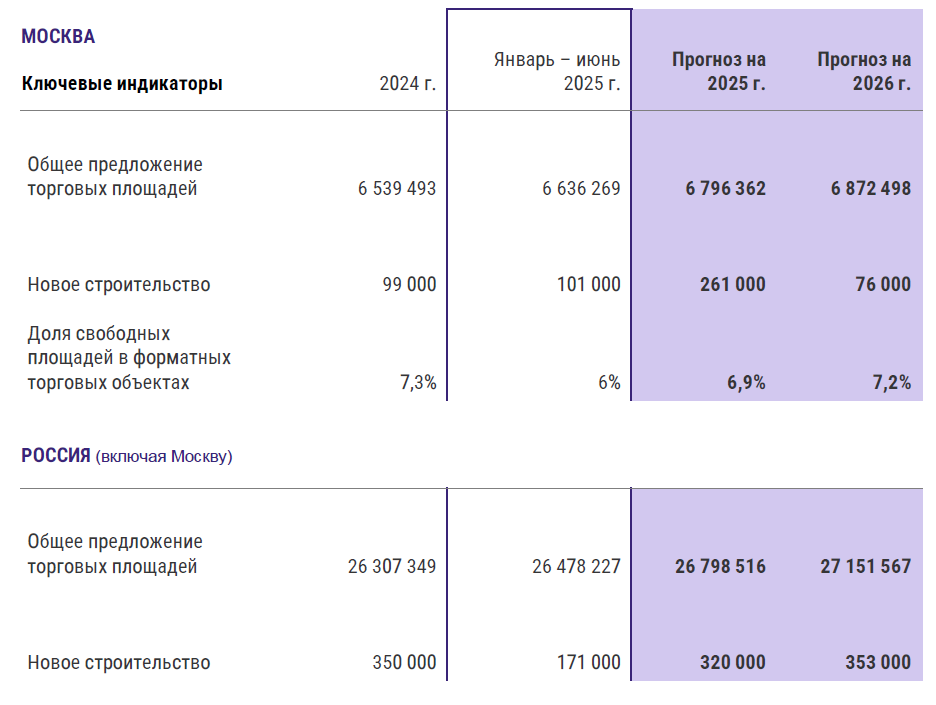
Task: Select the Russia value 26 307 349
Action: (x=392, y=566)
